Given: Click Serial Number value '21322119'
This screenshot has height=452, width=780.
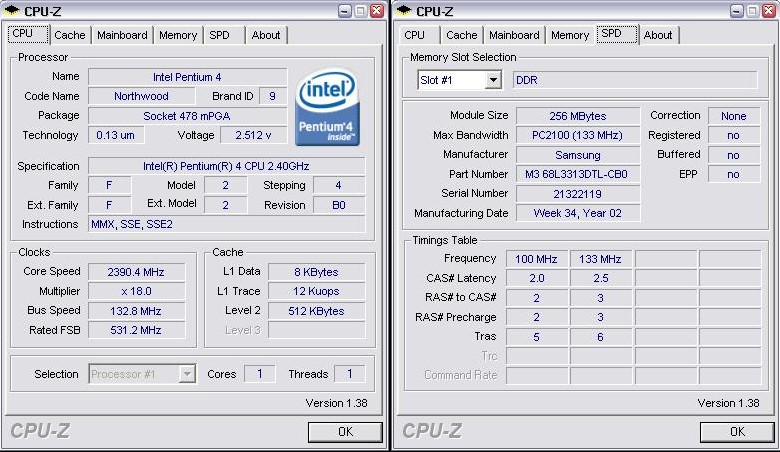Looking at the screenshot, I should pos(578,193).
